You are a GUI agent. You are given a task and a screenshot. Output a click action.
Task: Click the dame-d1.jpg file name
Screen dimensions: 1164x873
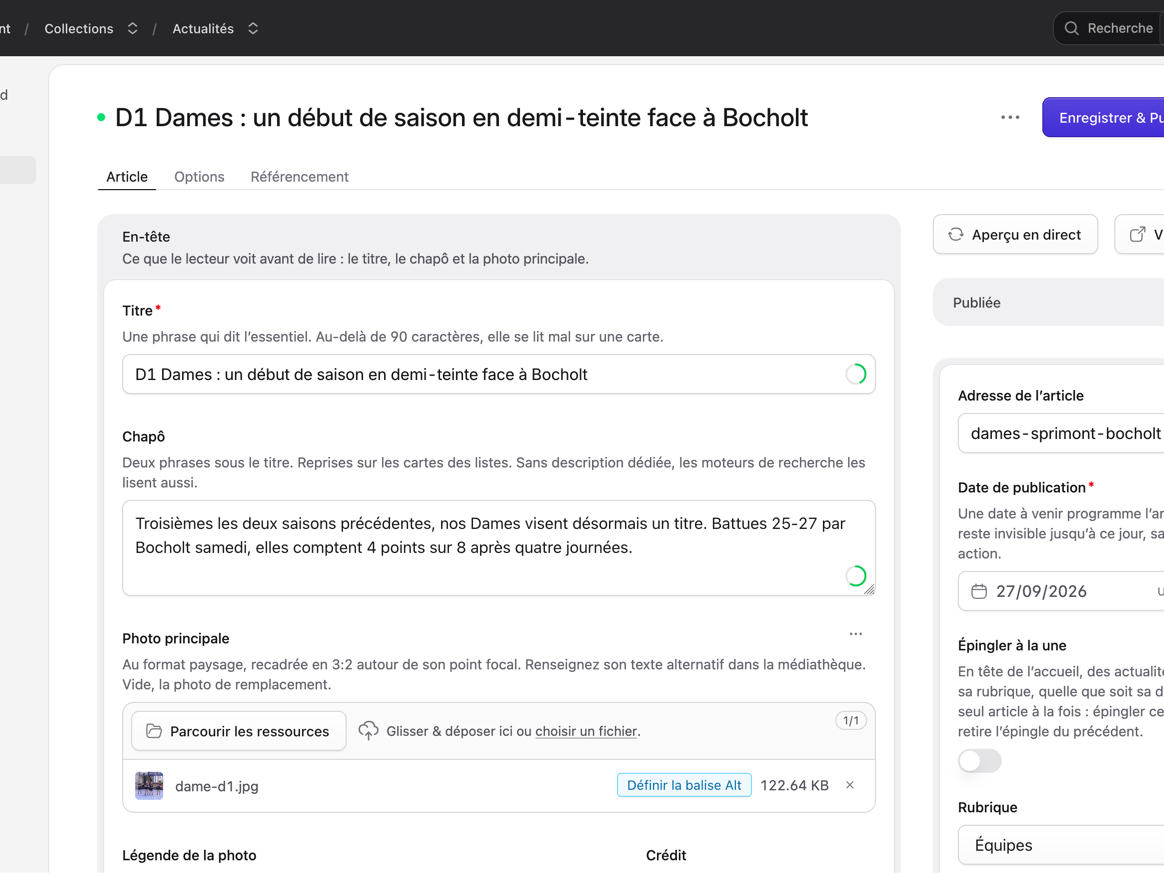[x=217, y=786]
